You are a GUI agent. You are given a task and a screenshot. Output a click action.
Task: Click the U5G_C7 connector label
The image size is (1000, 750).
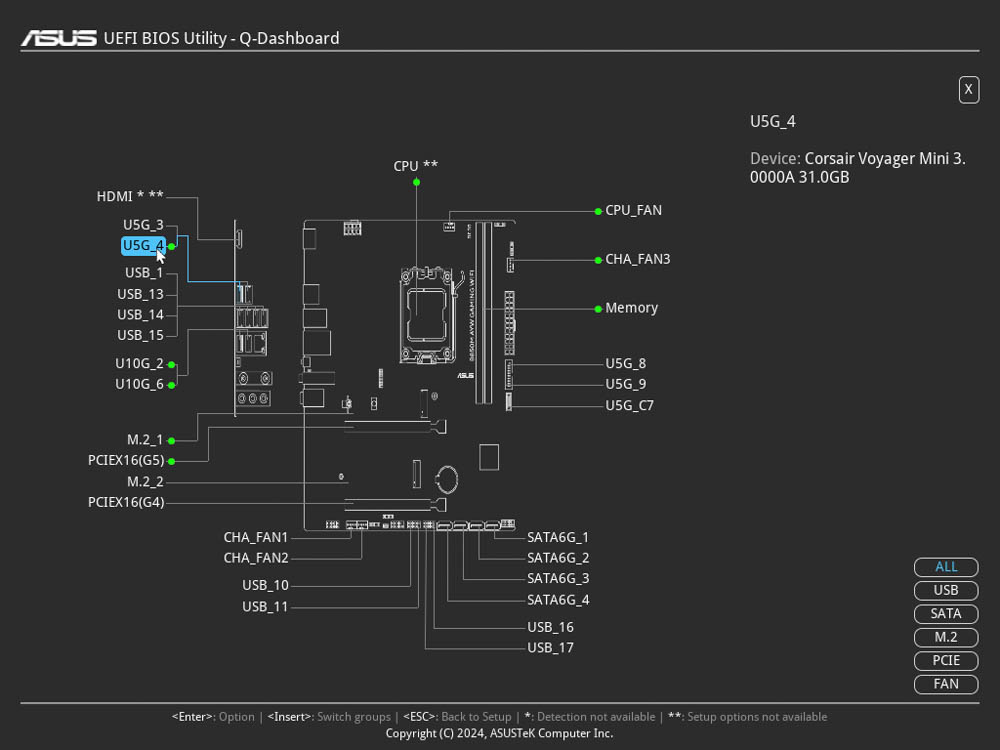click(629, 406)
